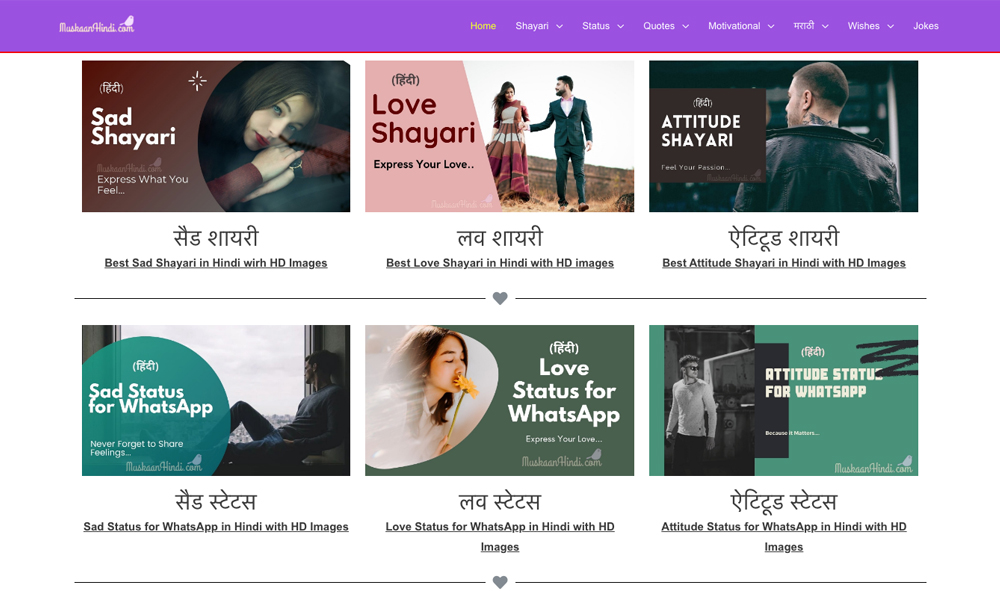The image size is (1000, 600).
Task: Open Love Status for WhatsApp thumbnail
Action: click(x=499, y=400)
